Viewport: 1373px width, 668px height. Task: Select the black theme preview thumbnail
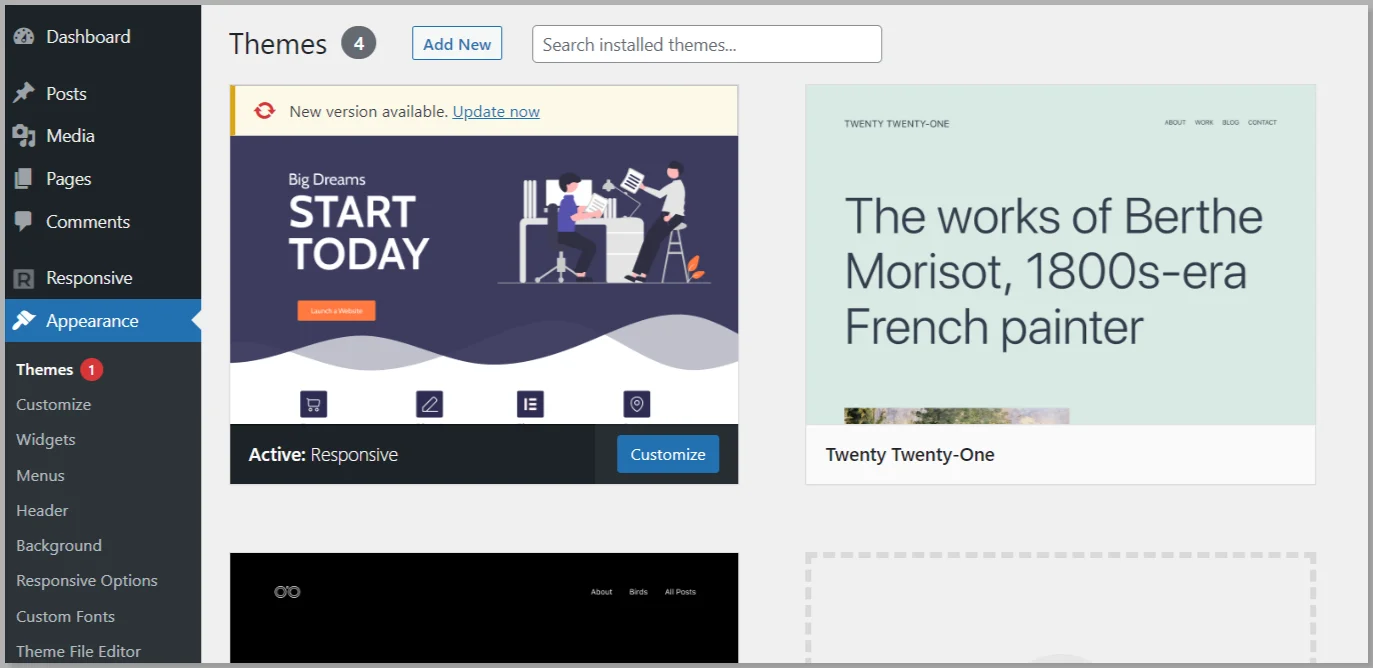[x=484, y=608]
